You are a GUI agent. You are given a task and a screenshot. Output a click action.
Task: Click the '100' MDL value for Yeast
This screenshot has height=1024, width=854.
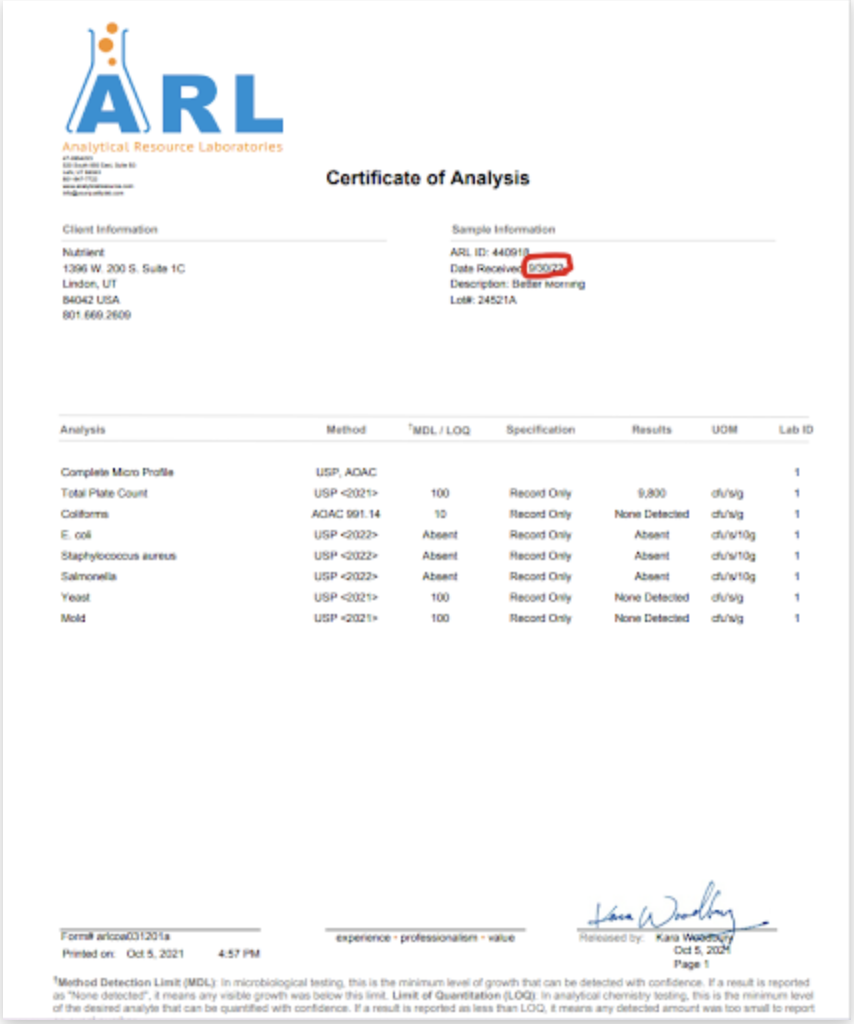[440, 597]
